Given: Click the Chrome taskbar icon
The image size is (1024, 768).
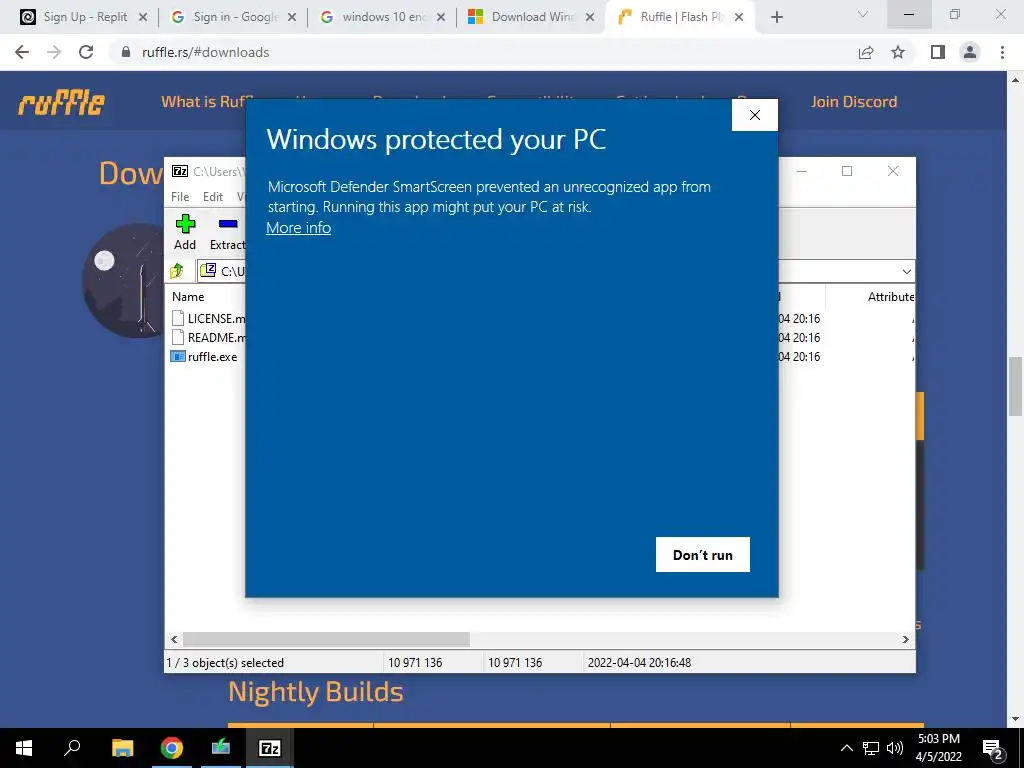Looking at the screenshot, I should click(172, 748).
